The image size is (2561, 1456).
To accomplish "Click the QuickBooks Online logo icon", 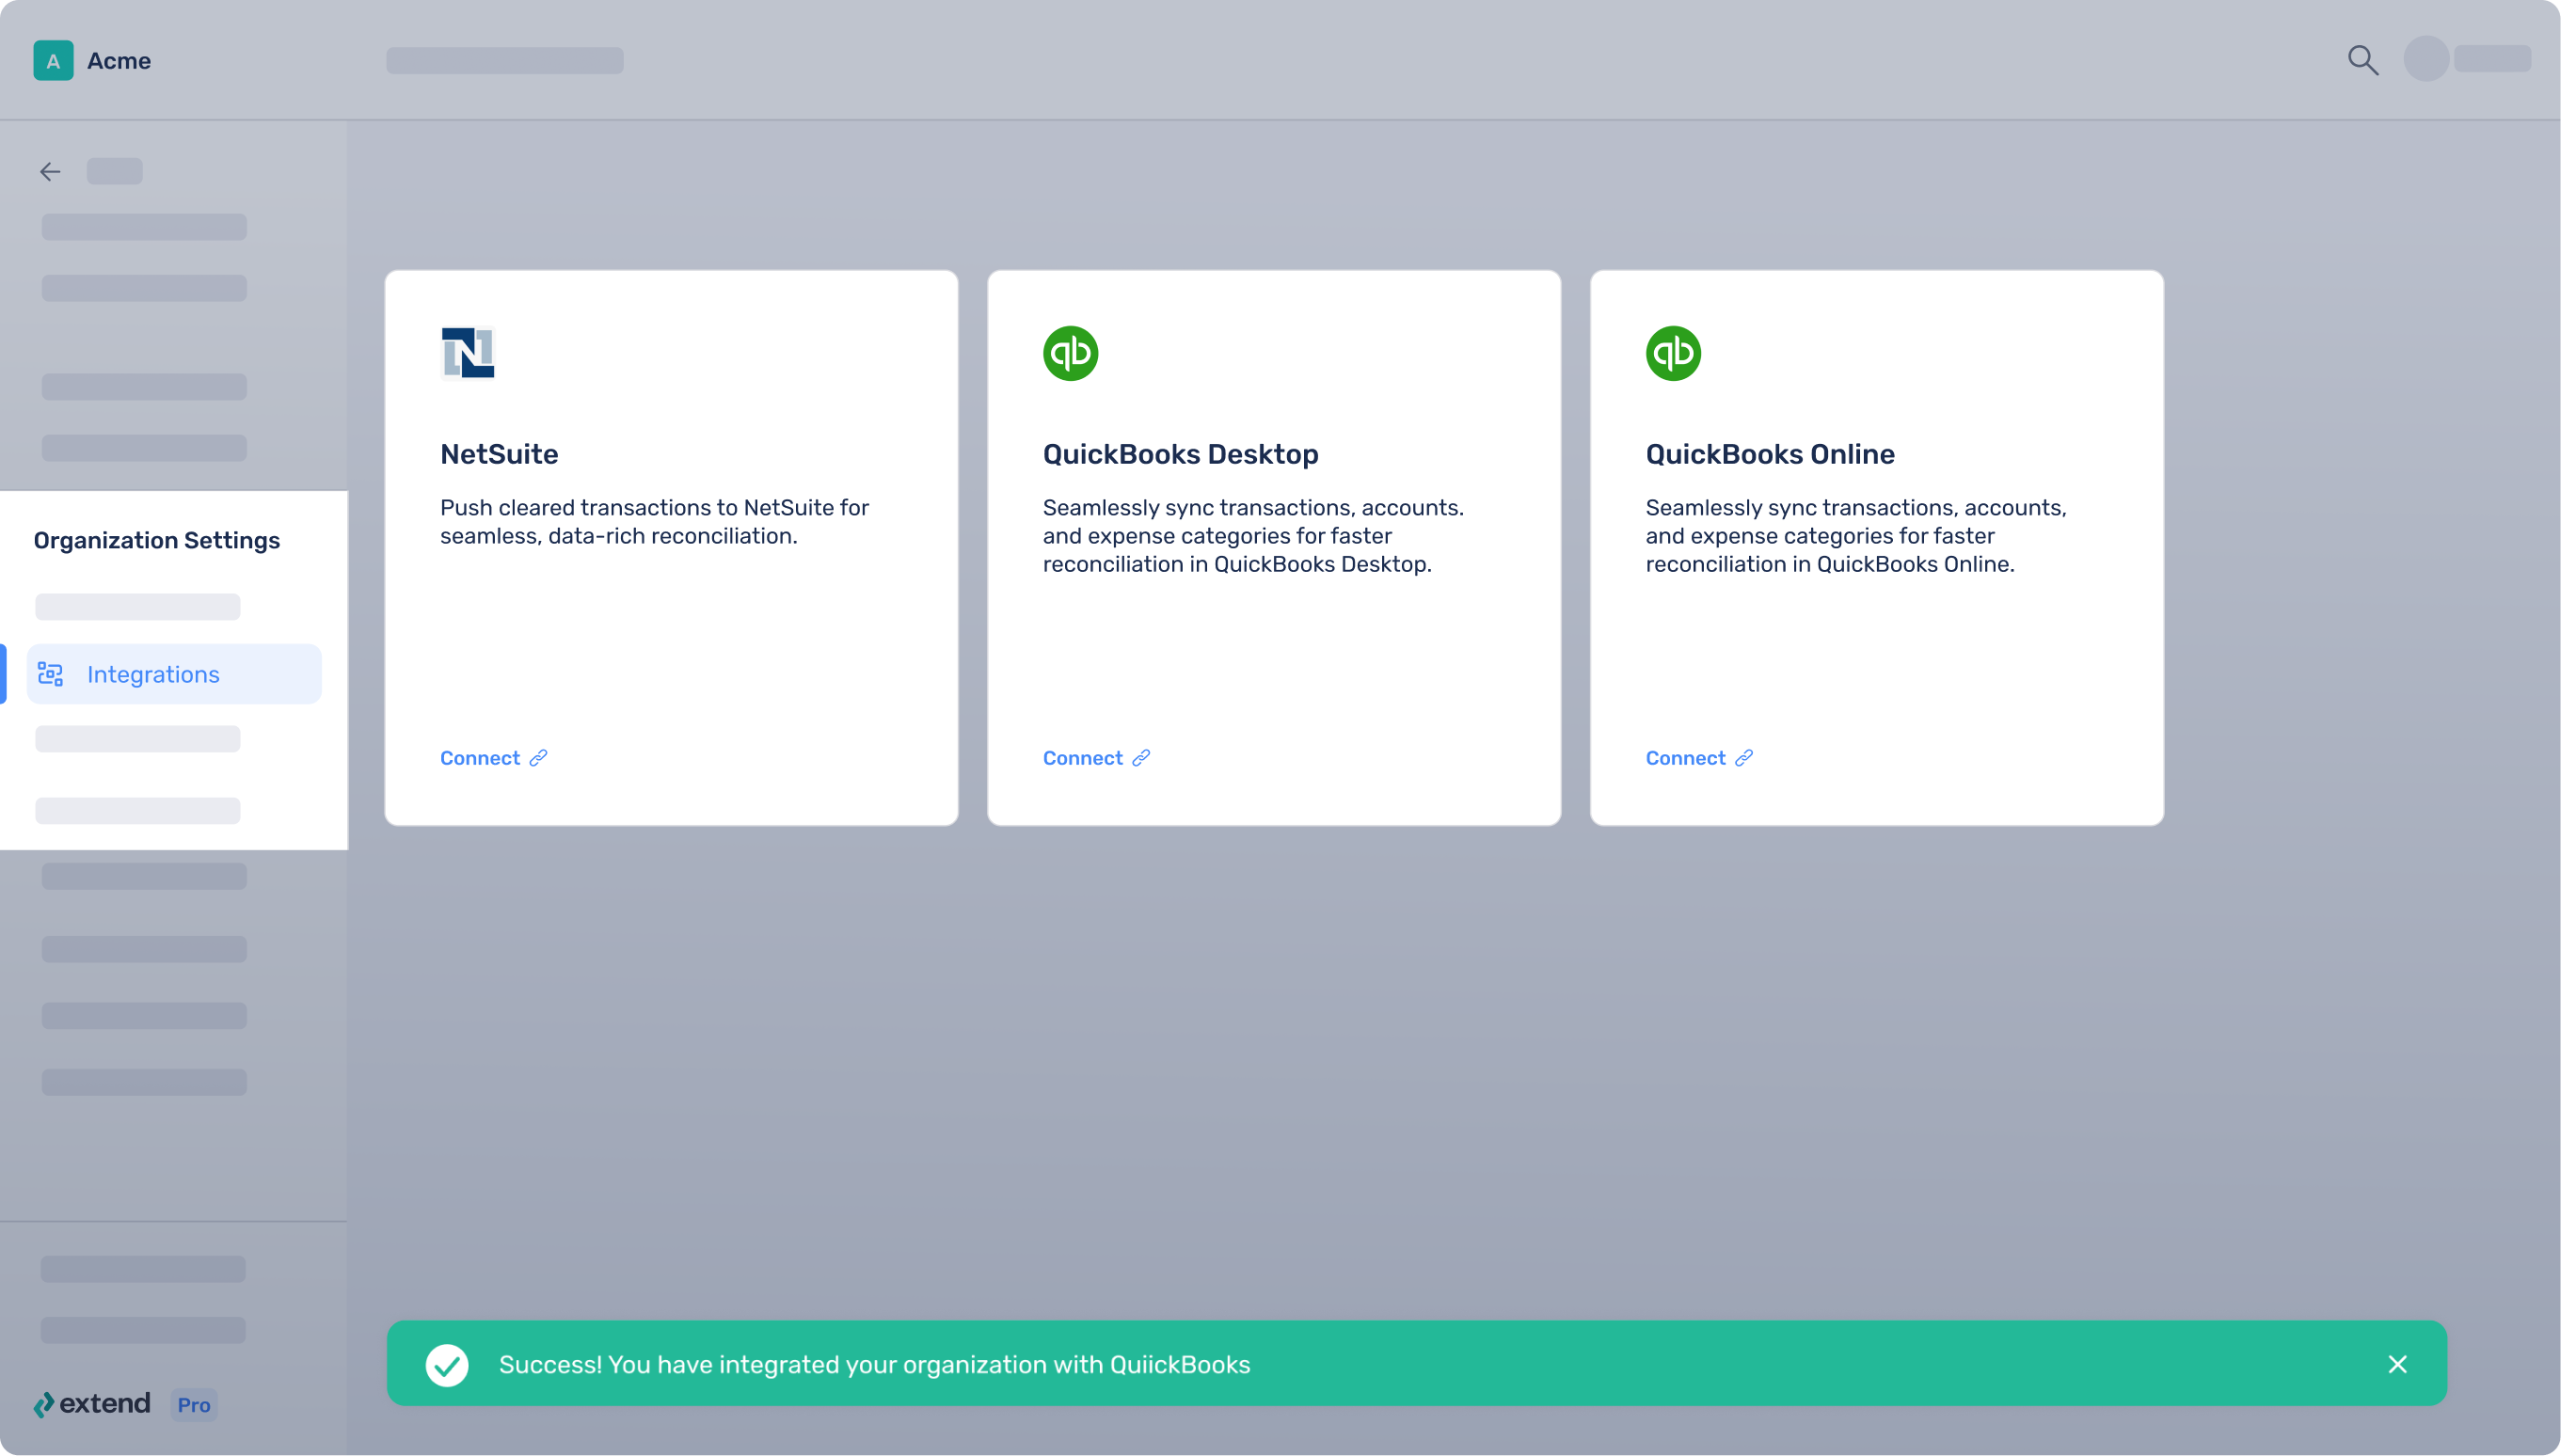I will pos(1674,352).
